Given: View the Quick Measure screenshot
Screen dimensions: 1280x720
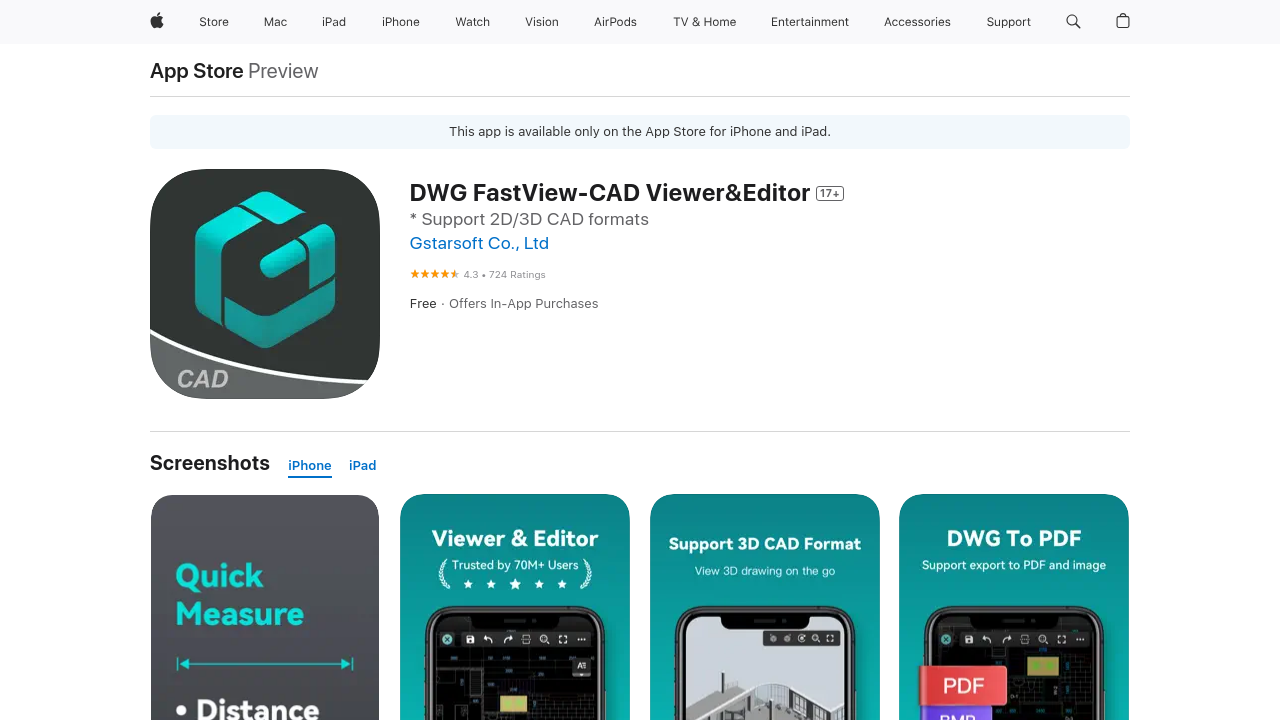Looking at the screenshot, I should click(265, 607).
